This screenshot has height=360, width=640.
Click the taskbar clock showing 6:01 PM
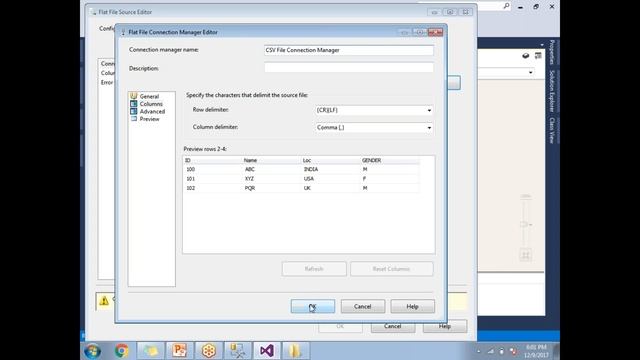point(536,351)
